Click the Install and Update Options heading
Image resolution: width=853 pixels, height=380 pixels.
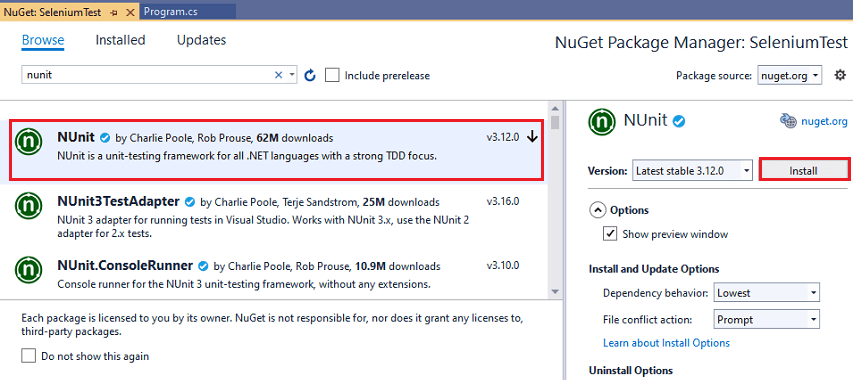pyautogui.click(x=654, y=269)
